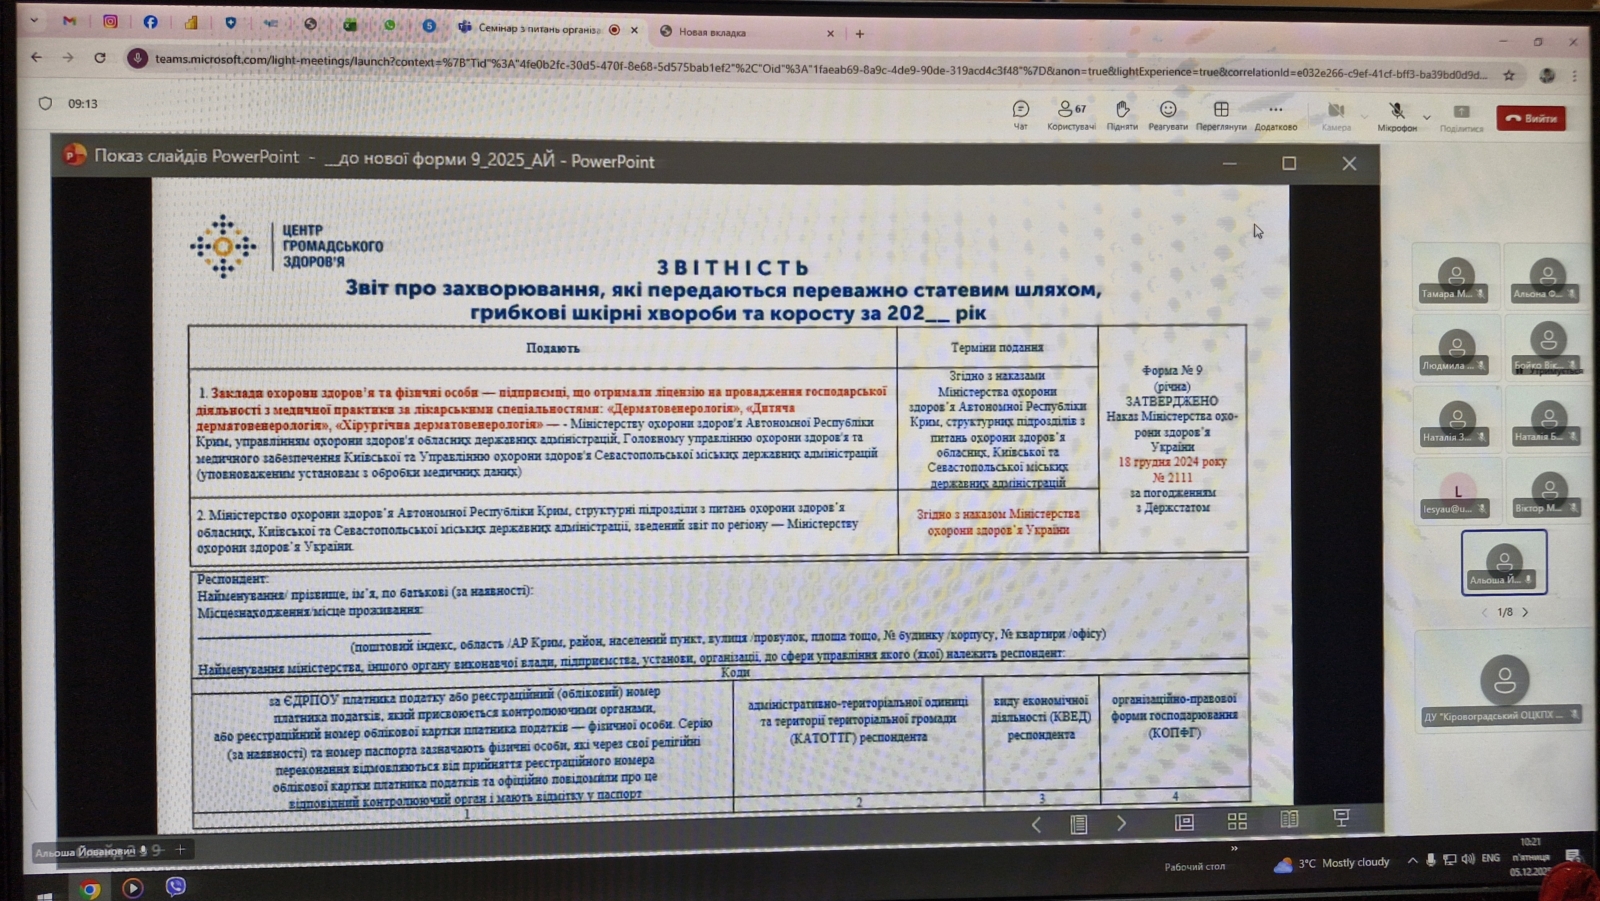The width and height of the screenshot is (1600, 901).
Task: Toggle the camera on or off
Action: 1336,113
